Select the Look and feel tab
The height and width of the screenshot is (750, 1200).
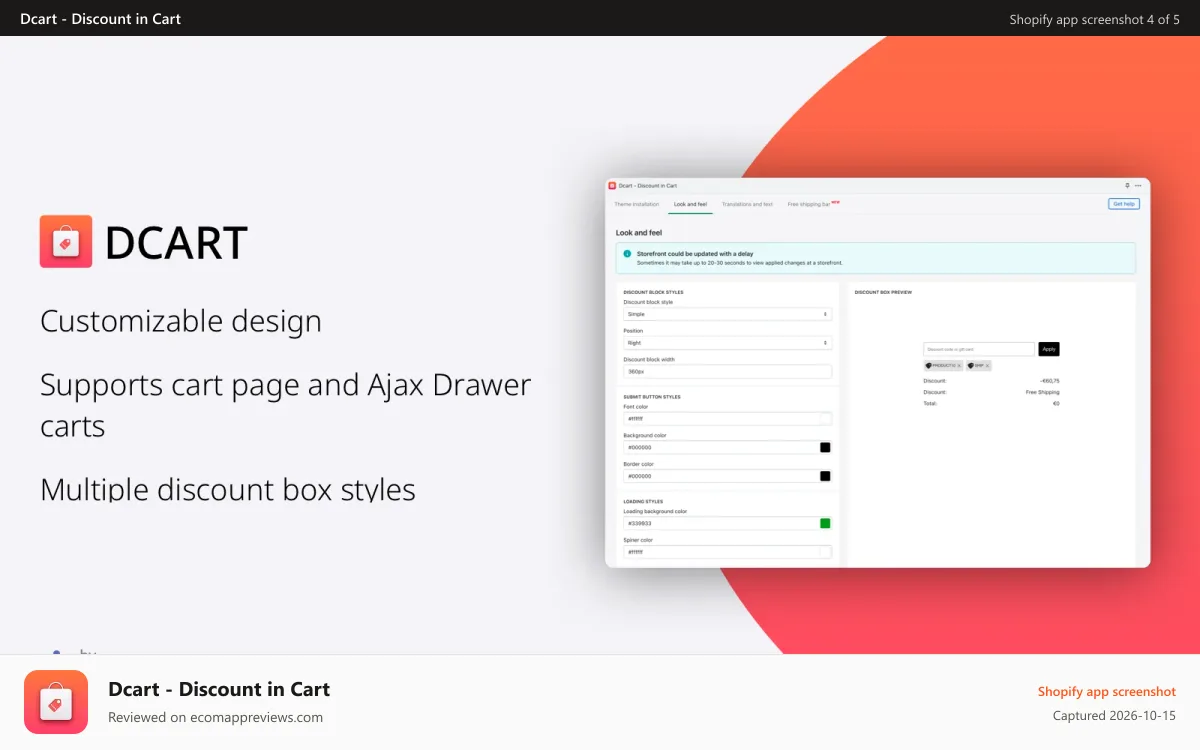690,204
